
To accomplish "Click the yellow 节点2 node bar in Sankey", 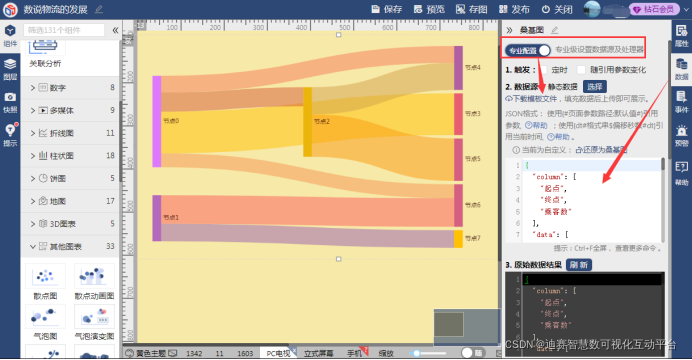I will pos(308,122).
